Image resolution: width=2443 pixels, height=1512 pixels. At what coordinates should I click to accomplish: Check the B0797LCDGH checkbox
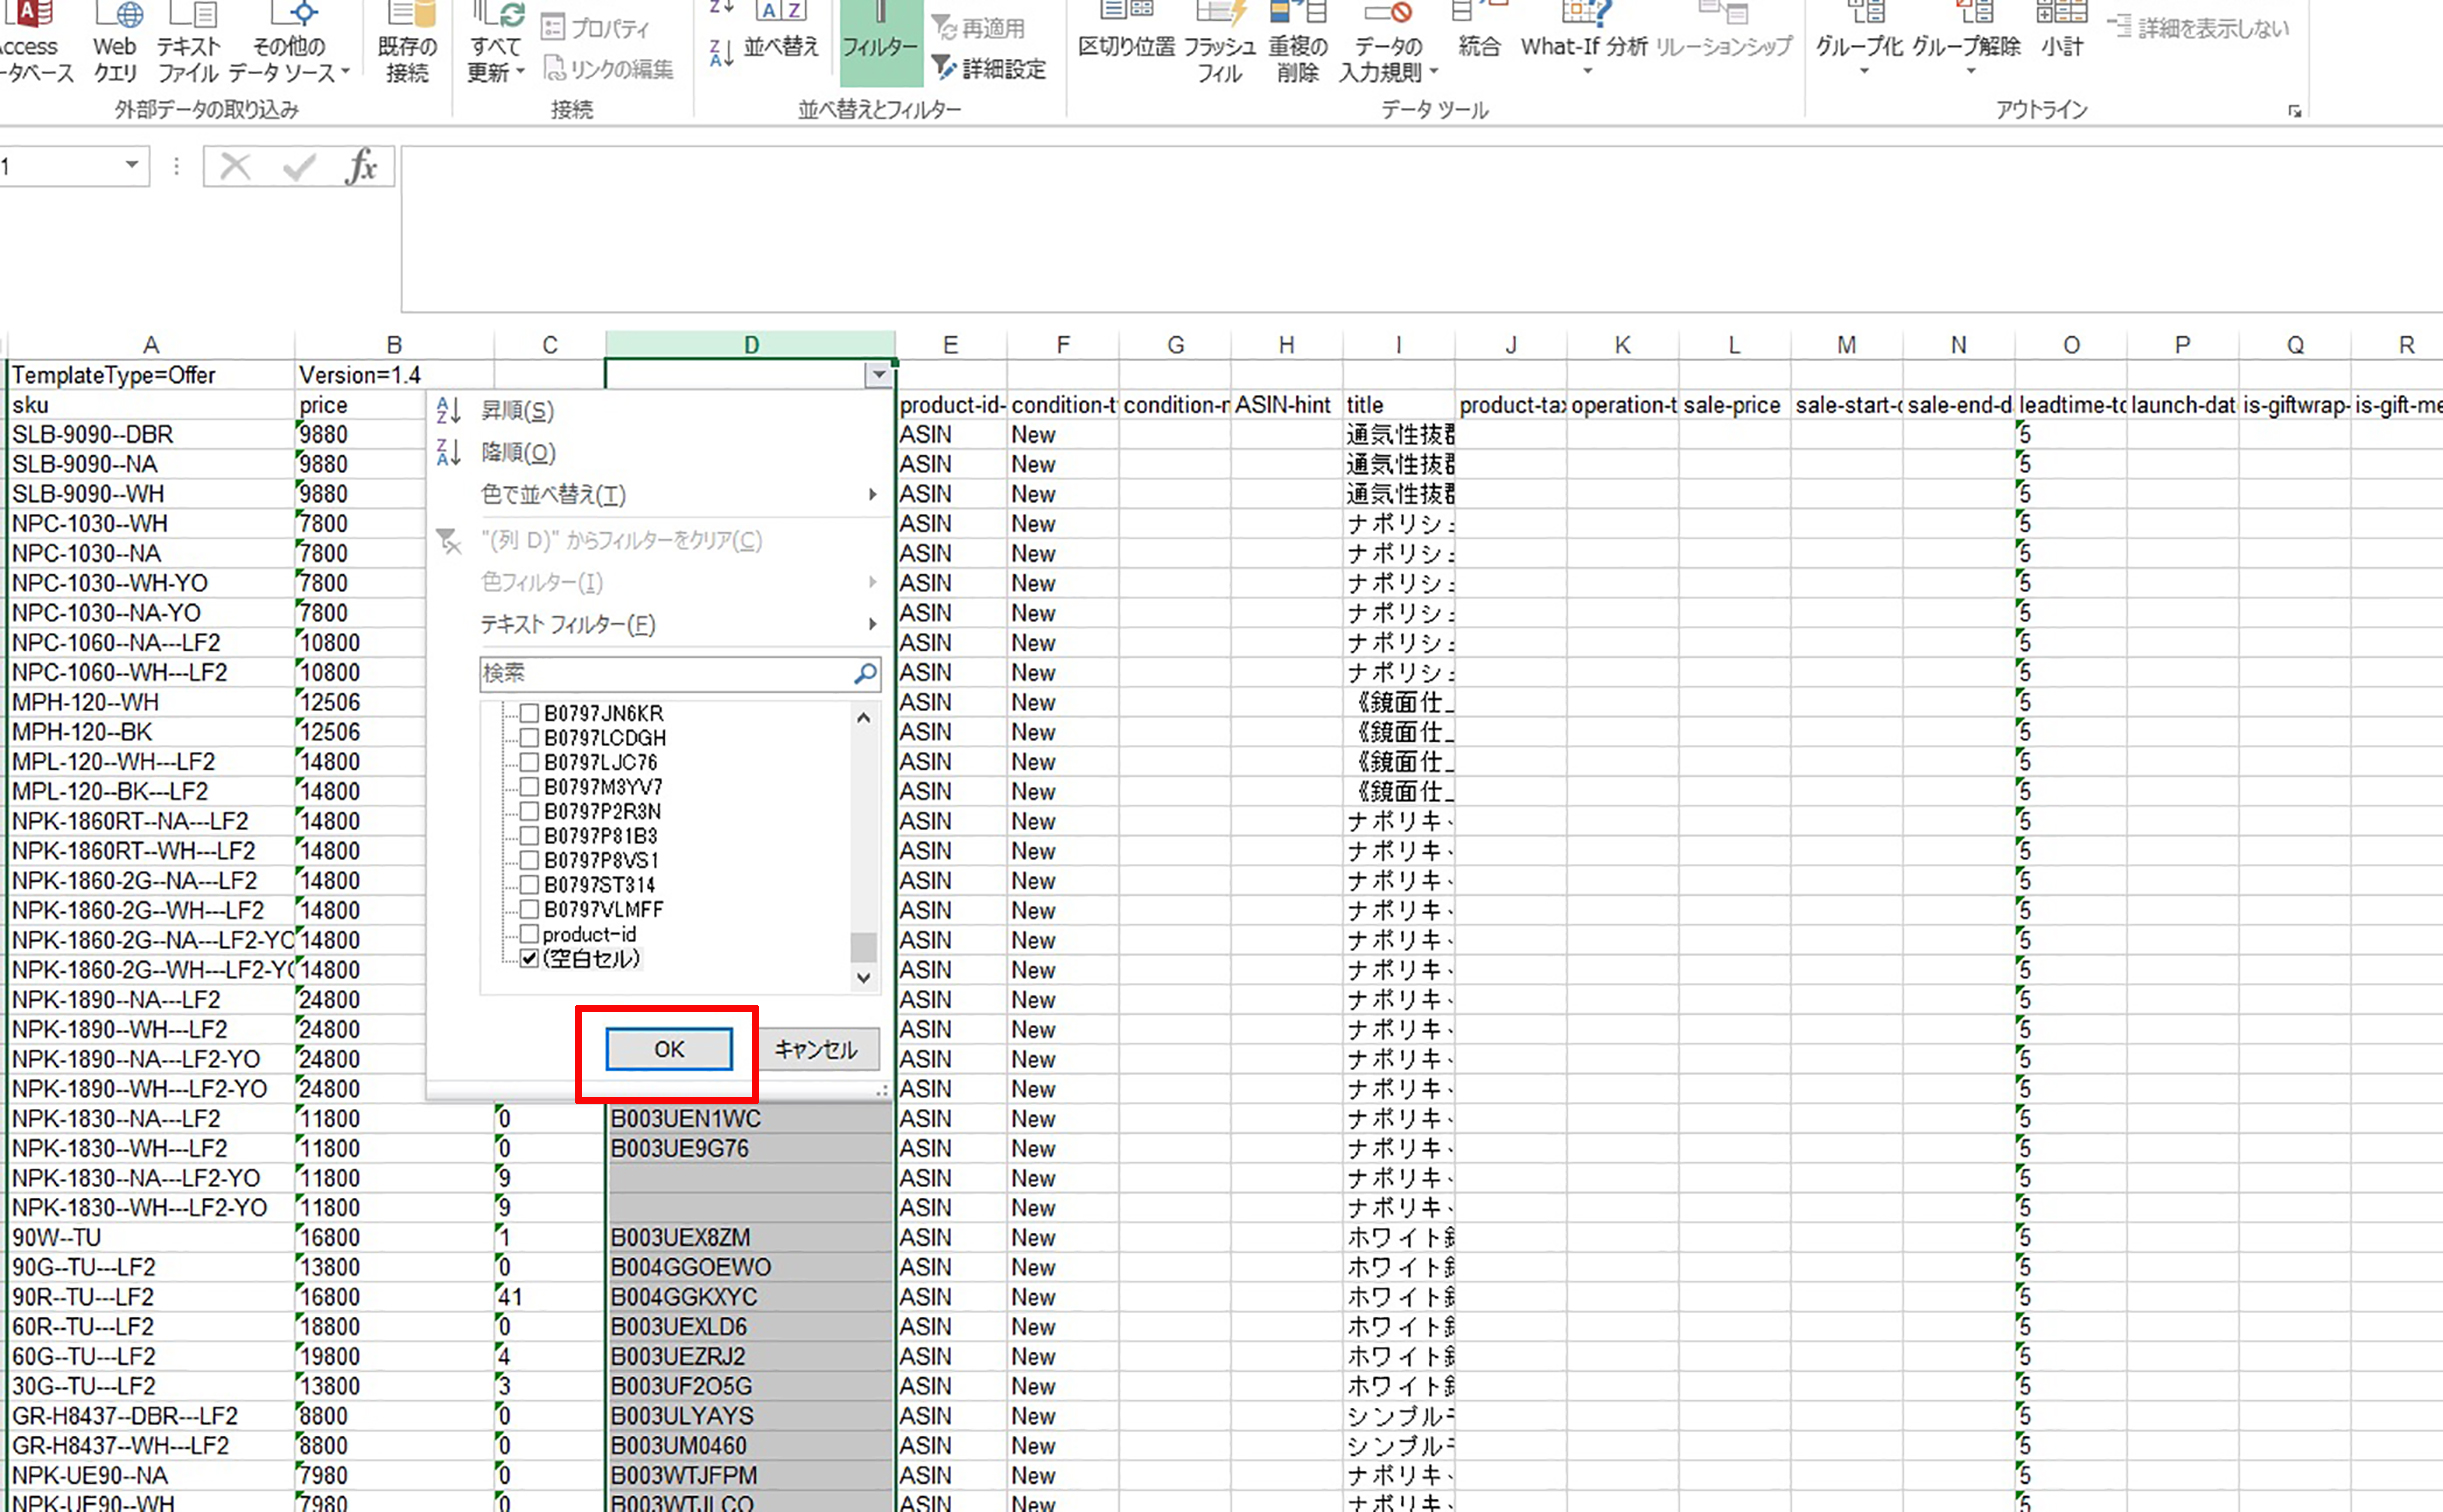click(529, 737)
